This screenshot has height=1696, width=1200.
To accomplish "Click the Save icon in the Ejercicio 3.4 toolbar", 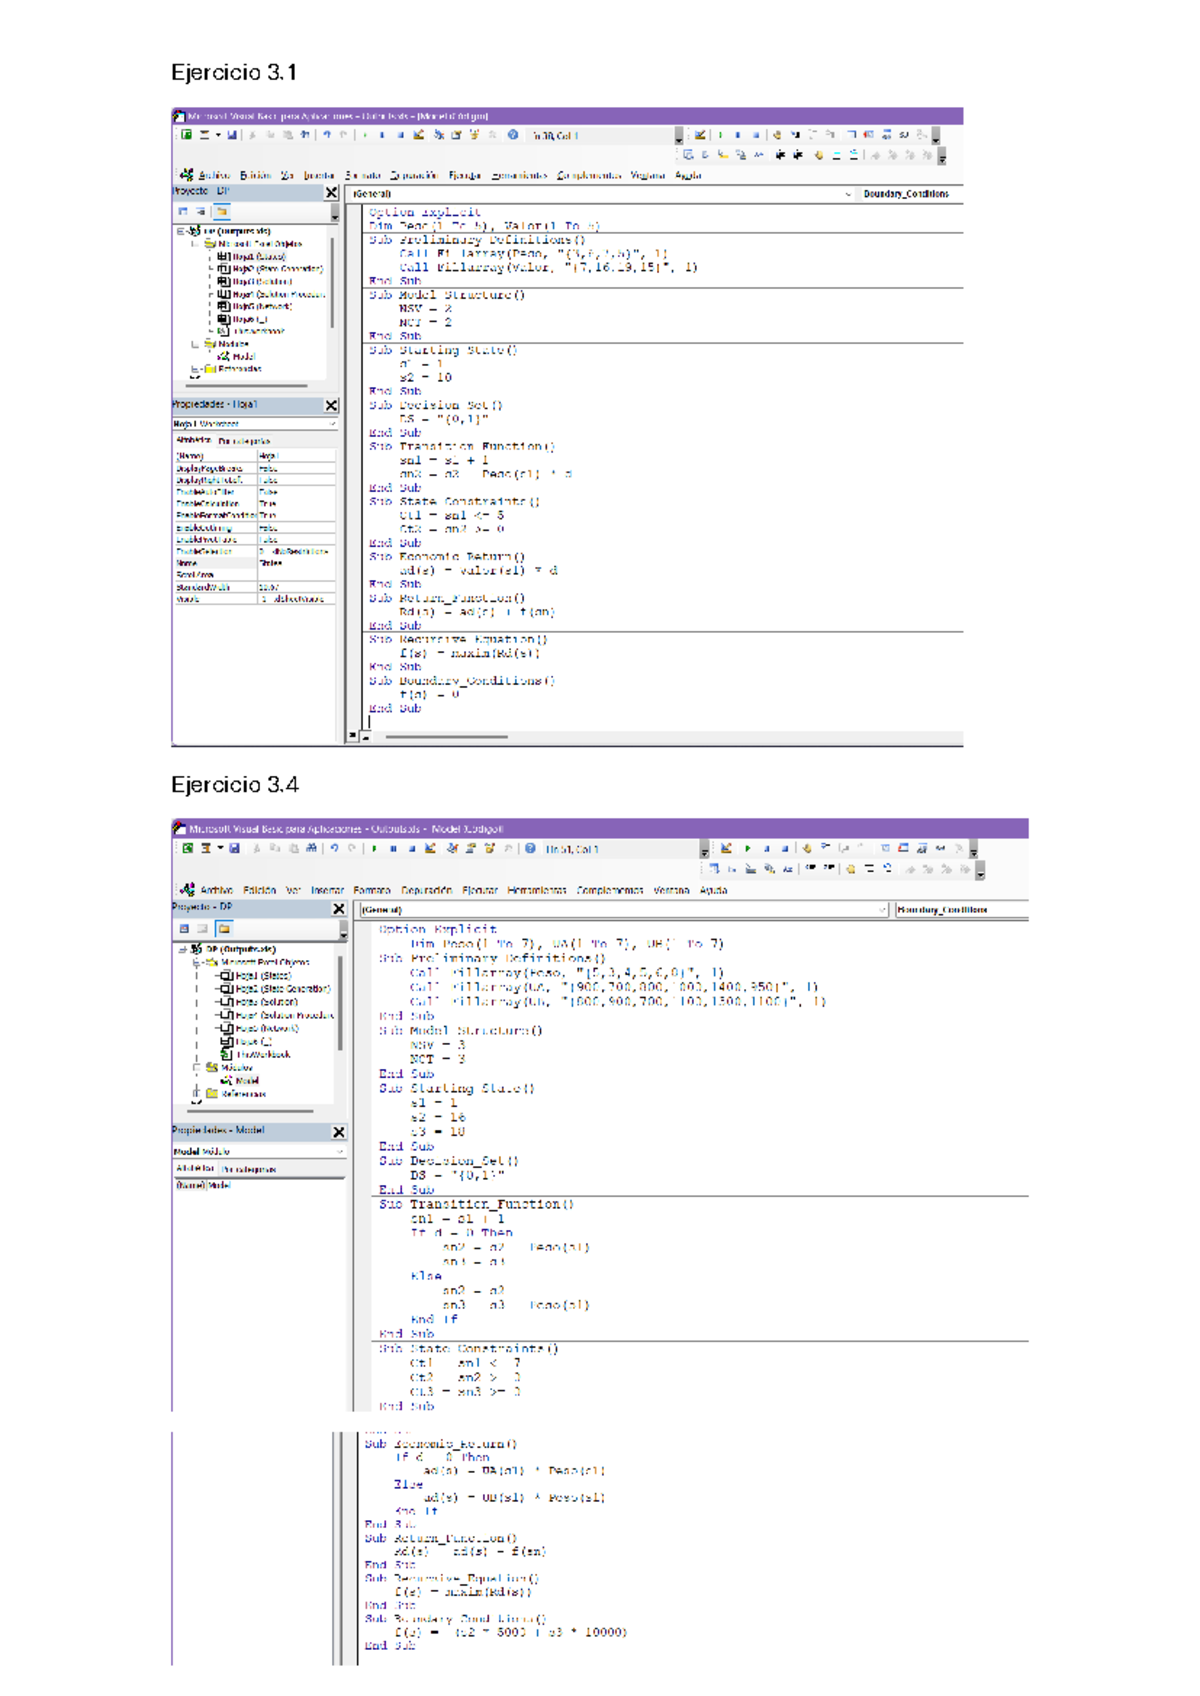I will [x=234, y=849].
